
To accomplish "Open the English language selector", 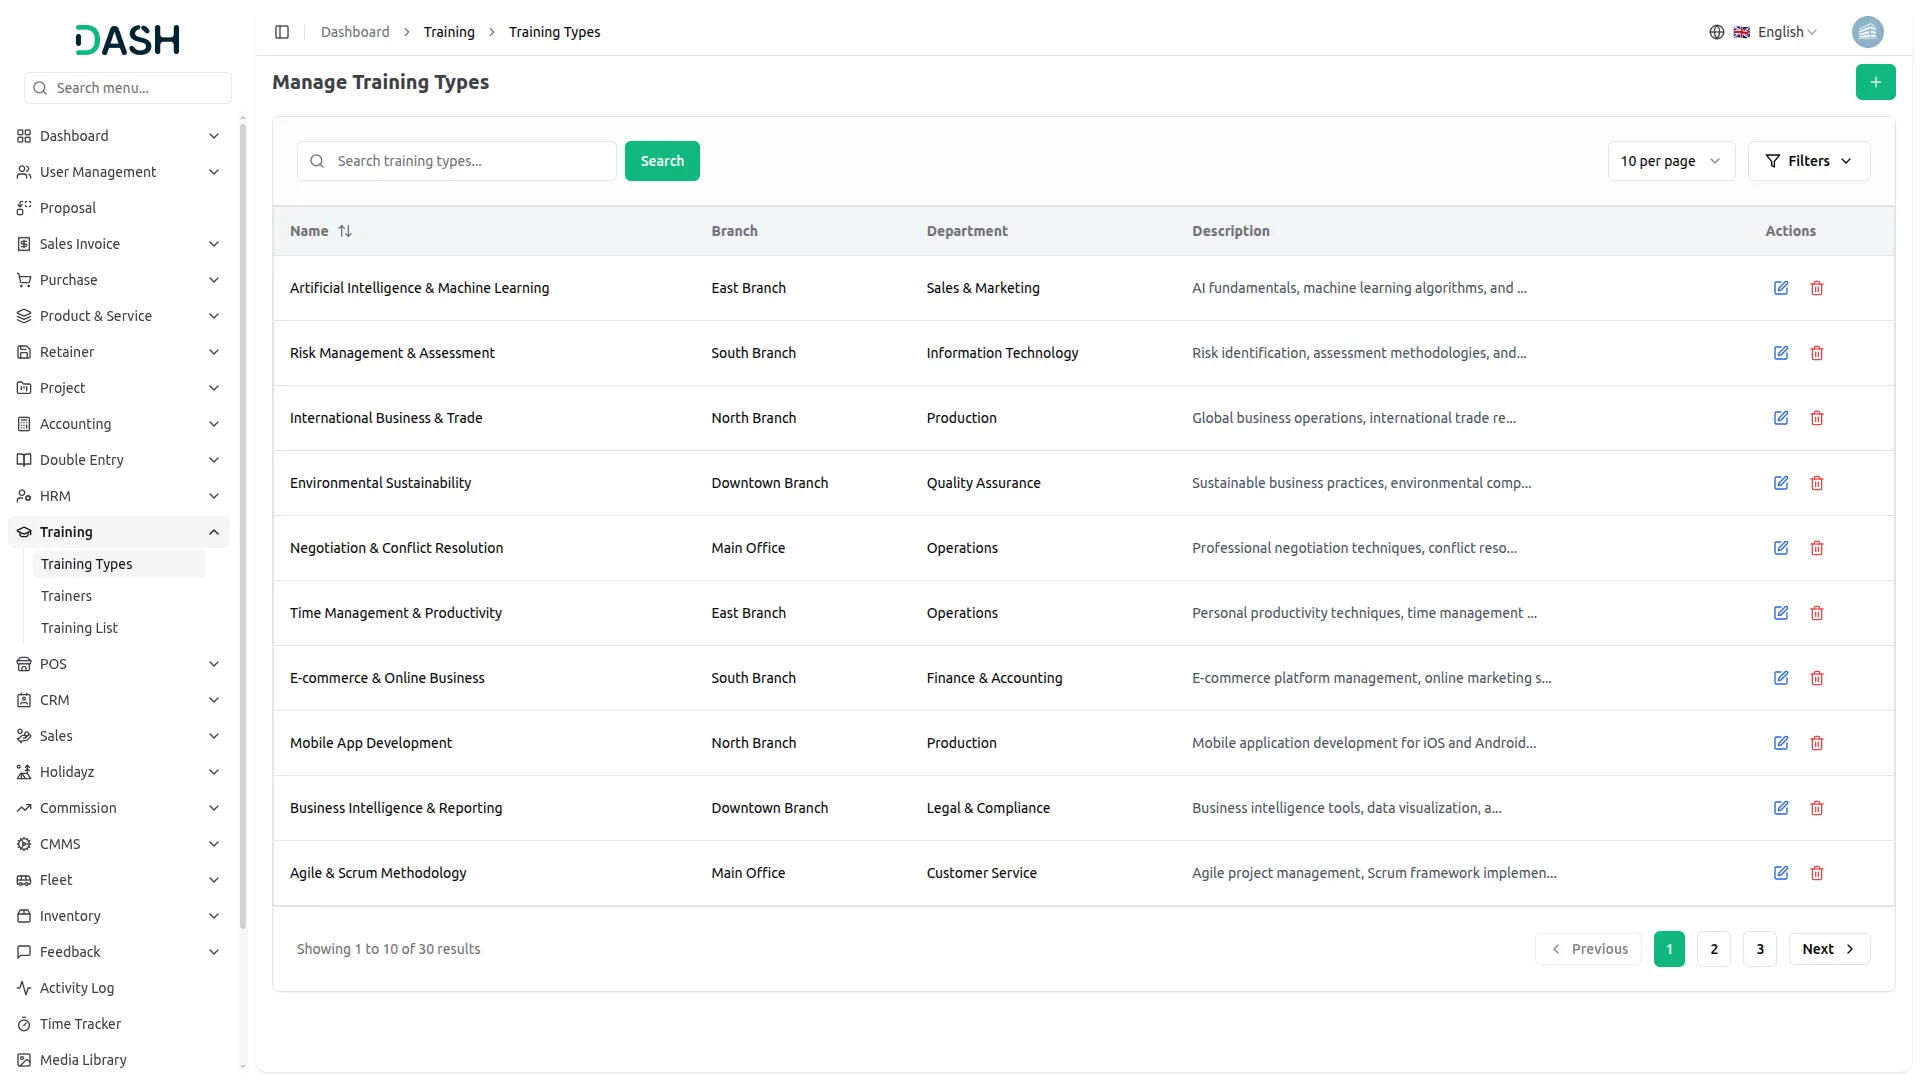I will tap(1776, 32).
